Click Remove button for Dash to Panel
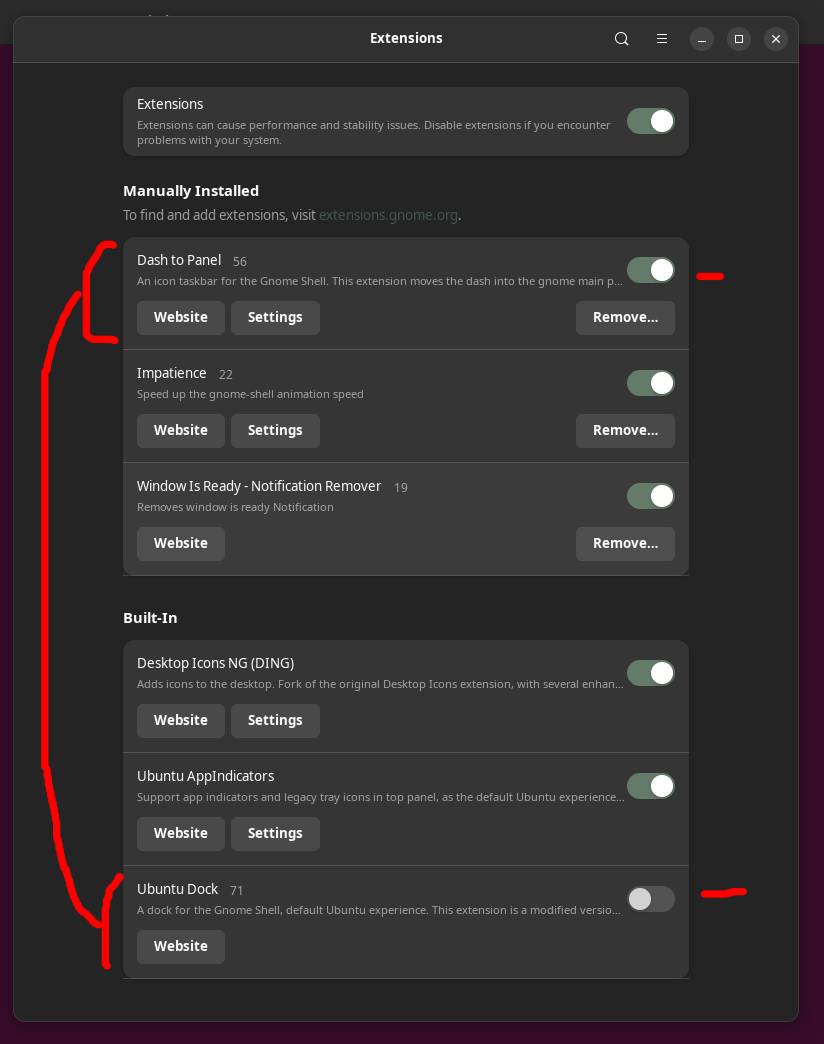 [x=625, y=317]
